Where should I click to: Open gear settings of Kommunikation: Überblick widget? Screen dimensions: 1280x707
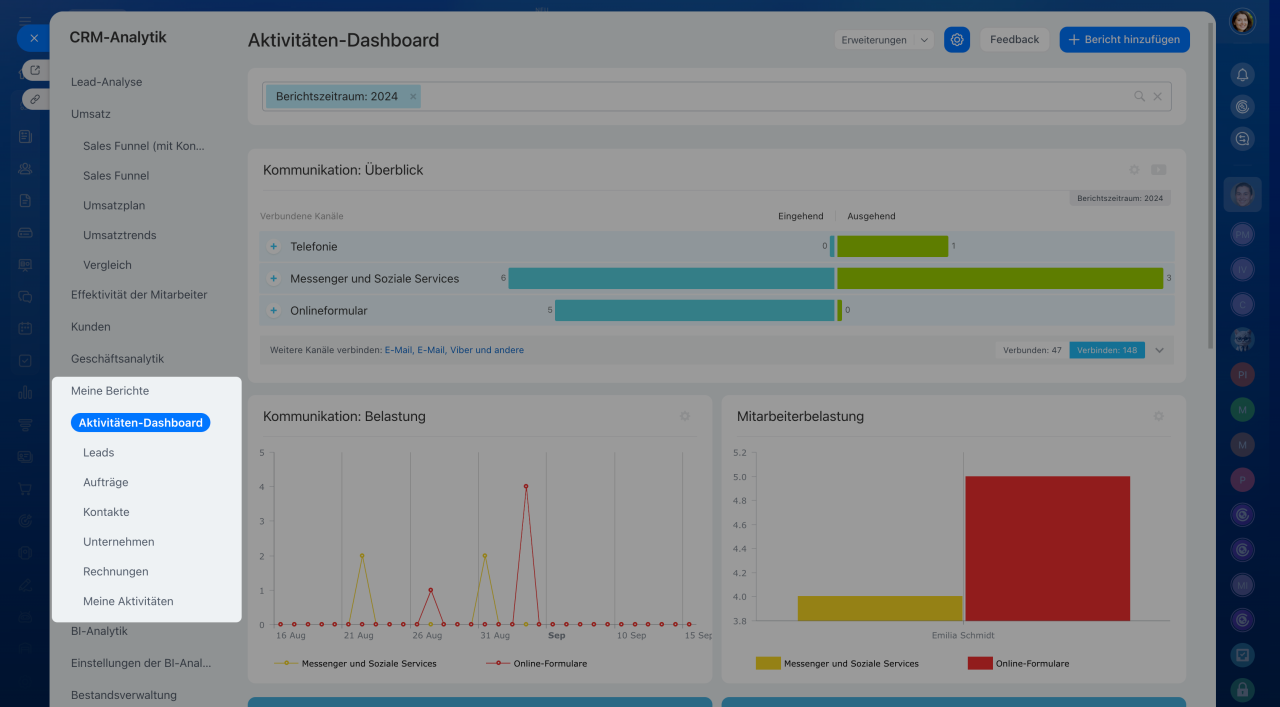tap(1134, 170)
